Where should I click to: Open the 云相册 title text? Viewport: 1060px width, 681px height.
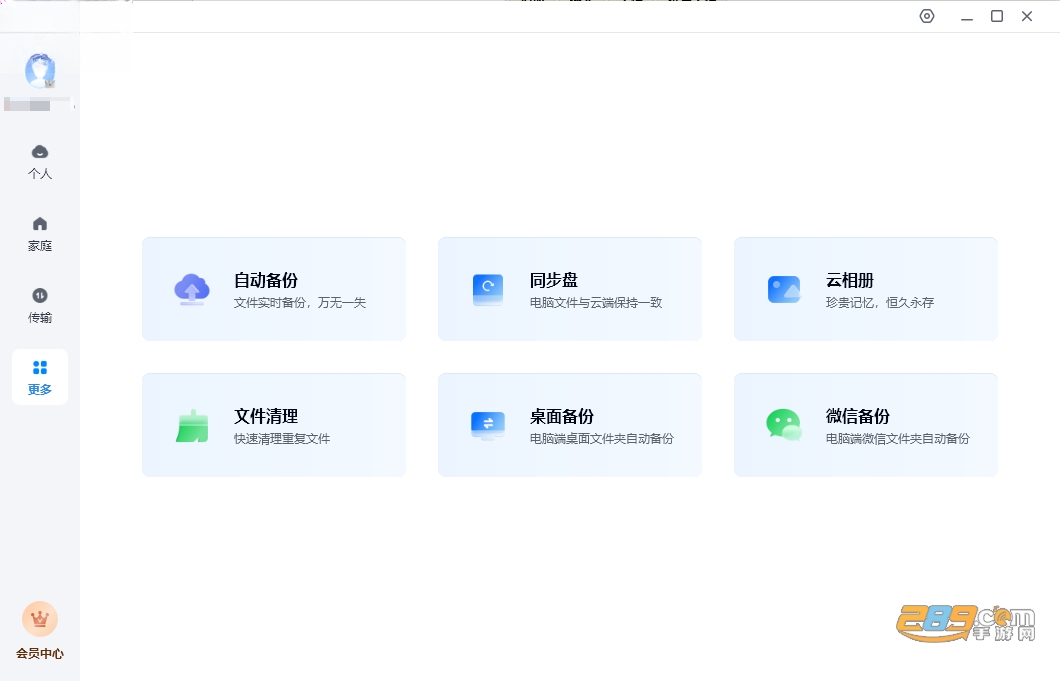850,280
